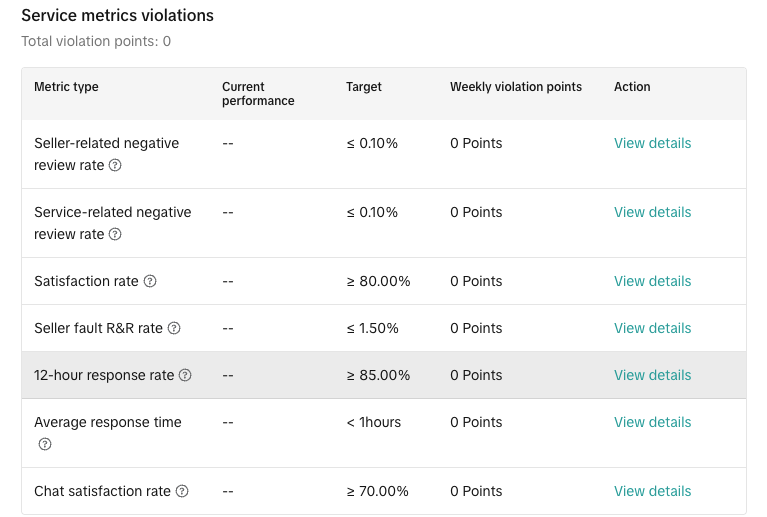Open View details for Seller fault R&R rate
The image size is (767, 517).
coord(652,328)
